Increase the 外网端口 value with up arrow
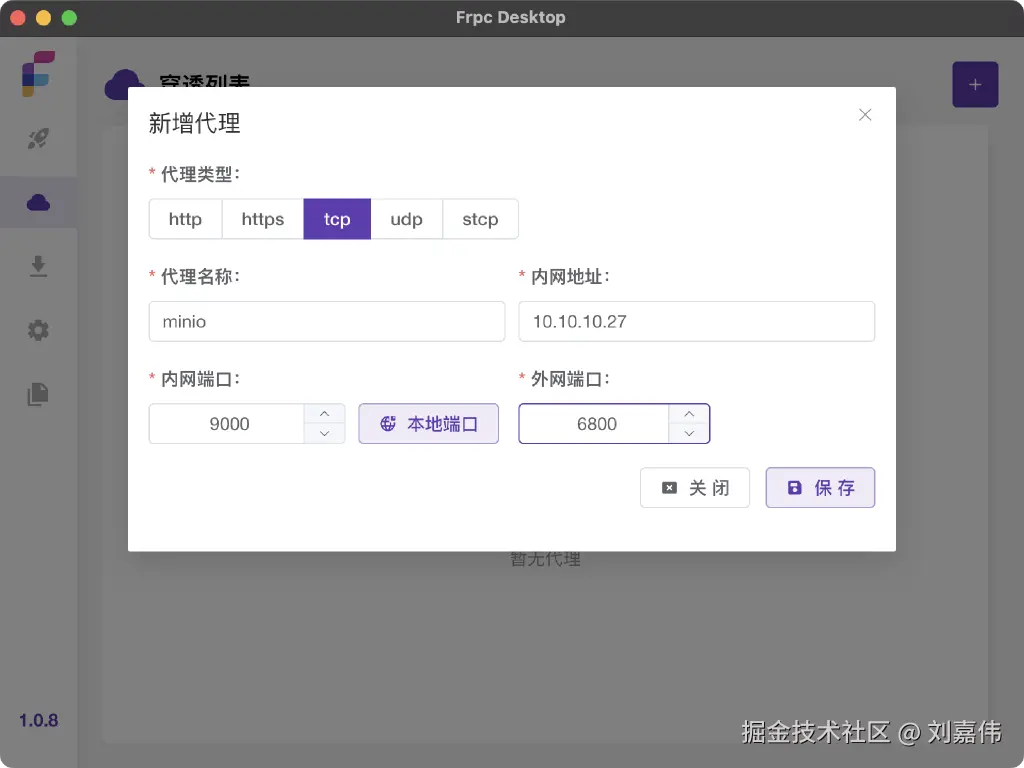Viewport: 1024px width, 768px height. 689,414
